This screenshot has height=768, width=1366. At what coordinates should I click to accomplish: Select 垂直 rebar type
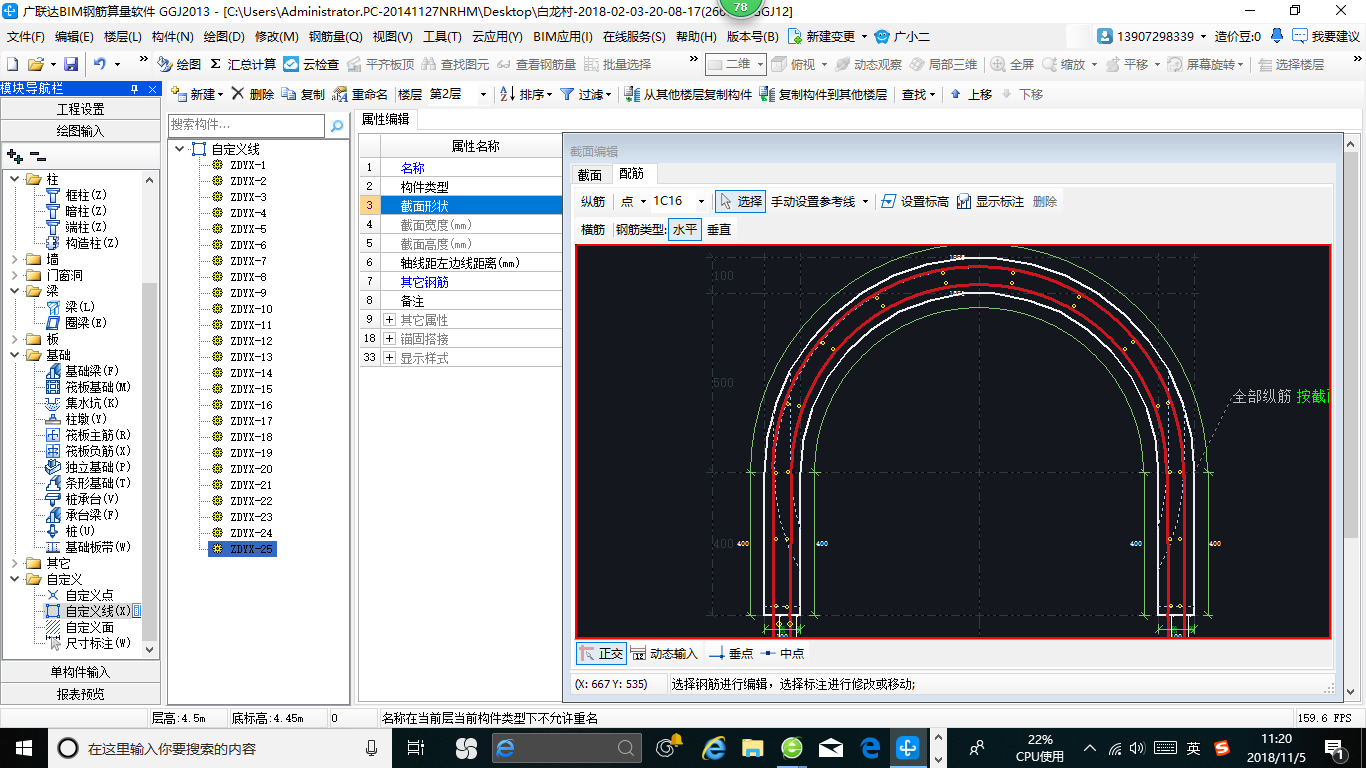719,229
